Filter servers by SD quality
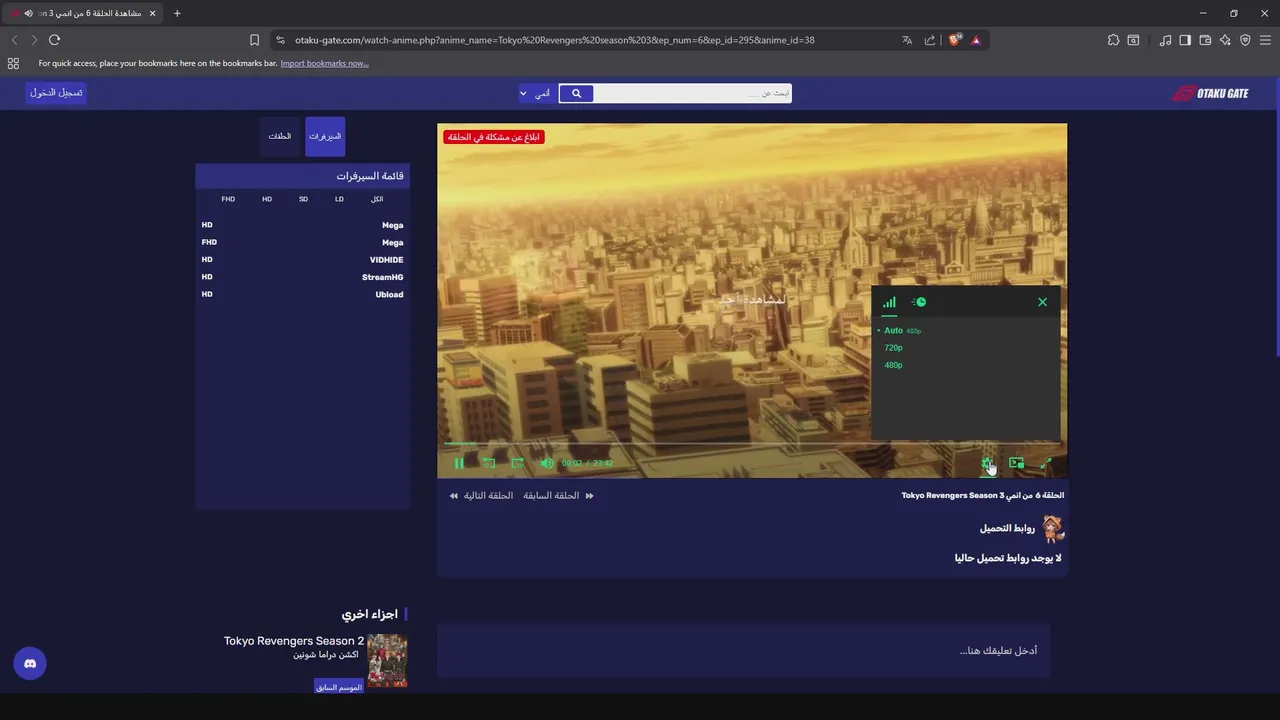Viewport: 1280px width, 720px height. pos(303,199)
